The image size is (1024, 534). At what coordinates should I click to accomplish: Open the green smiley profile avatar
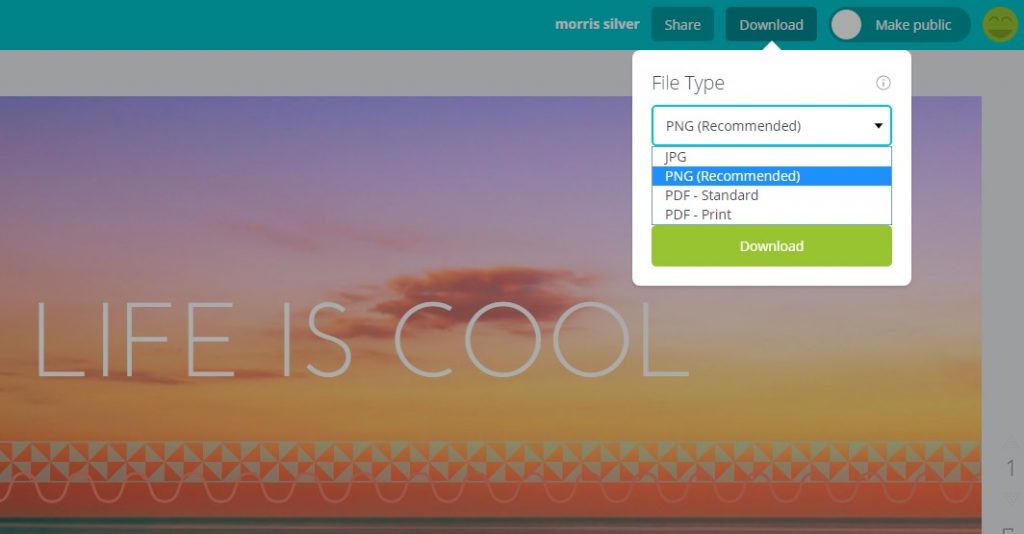tap(1000, 25)
